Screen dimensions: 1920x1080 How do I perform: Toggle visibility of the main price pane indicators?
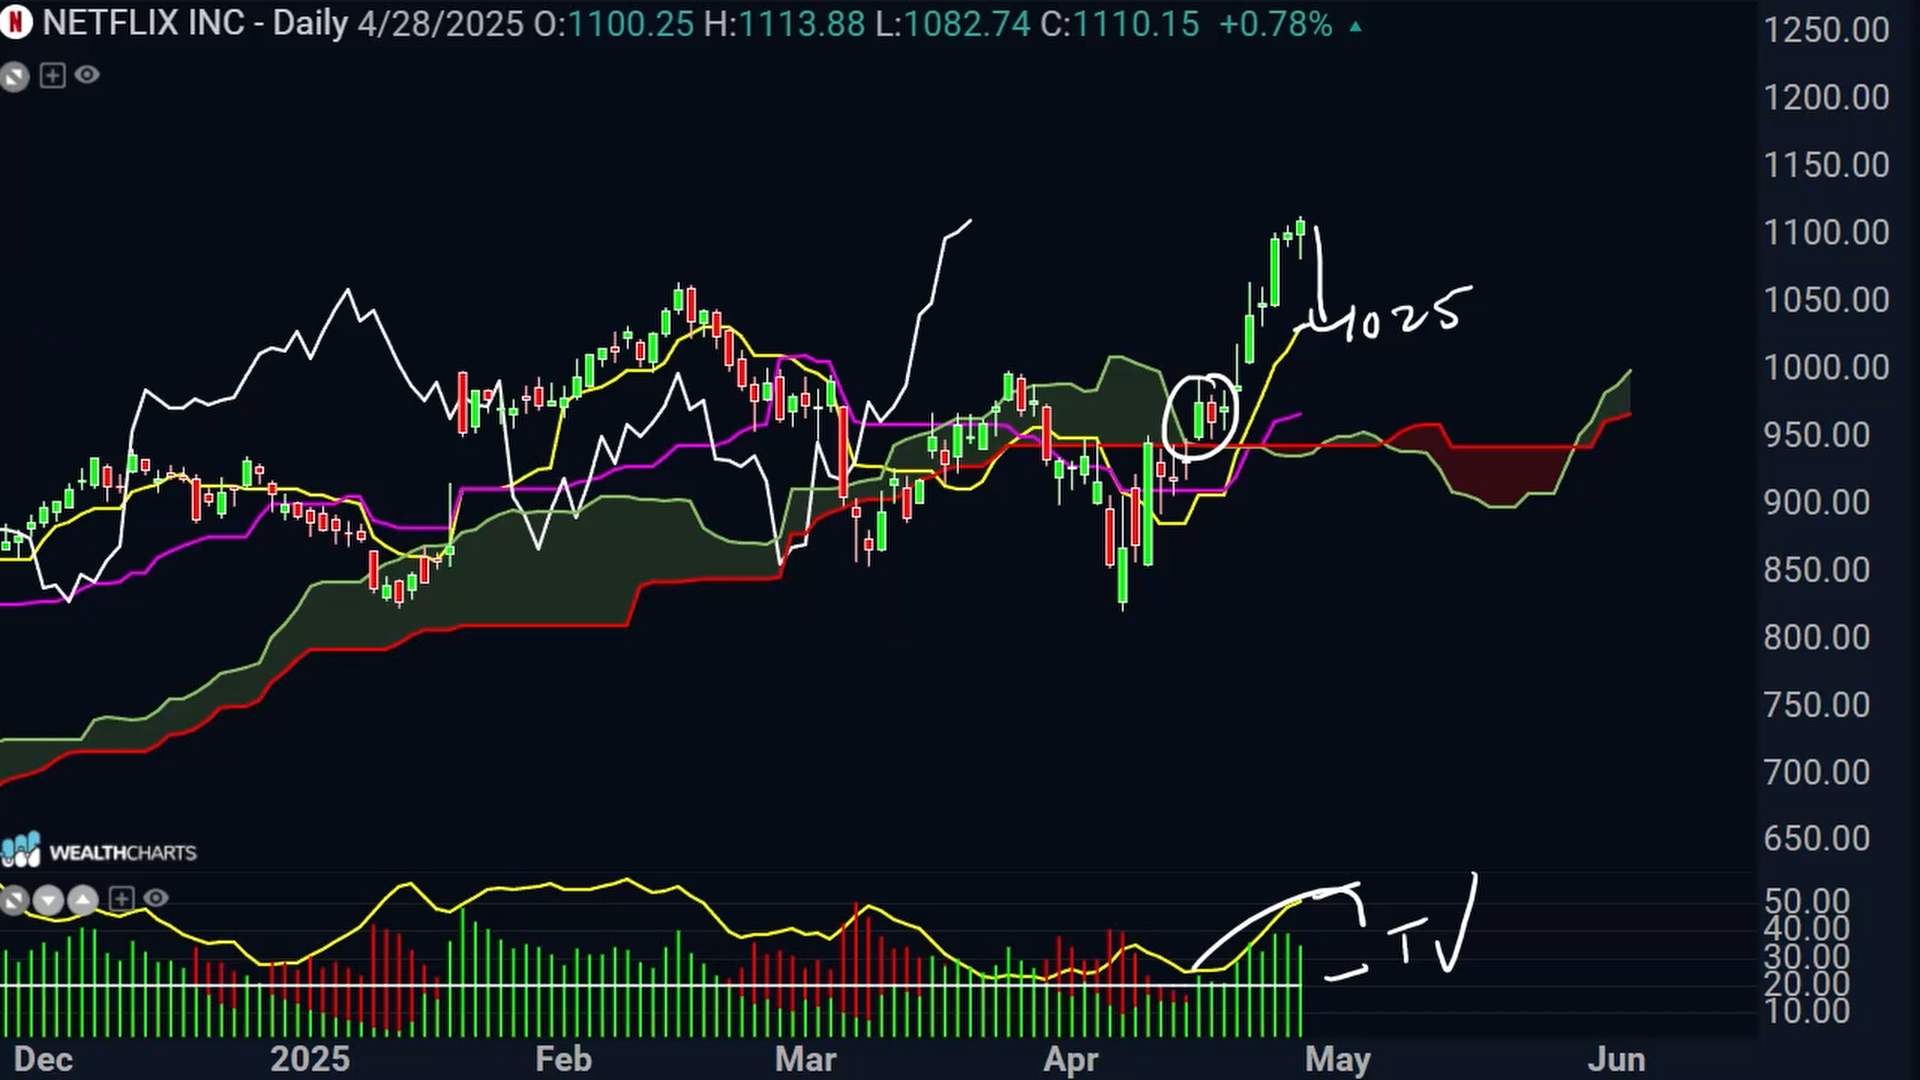(87, 75)
